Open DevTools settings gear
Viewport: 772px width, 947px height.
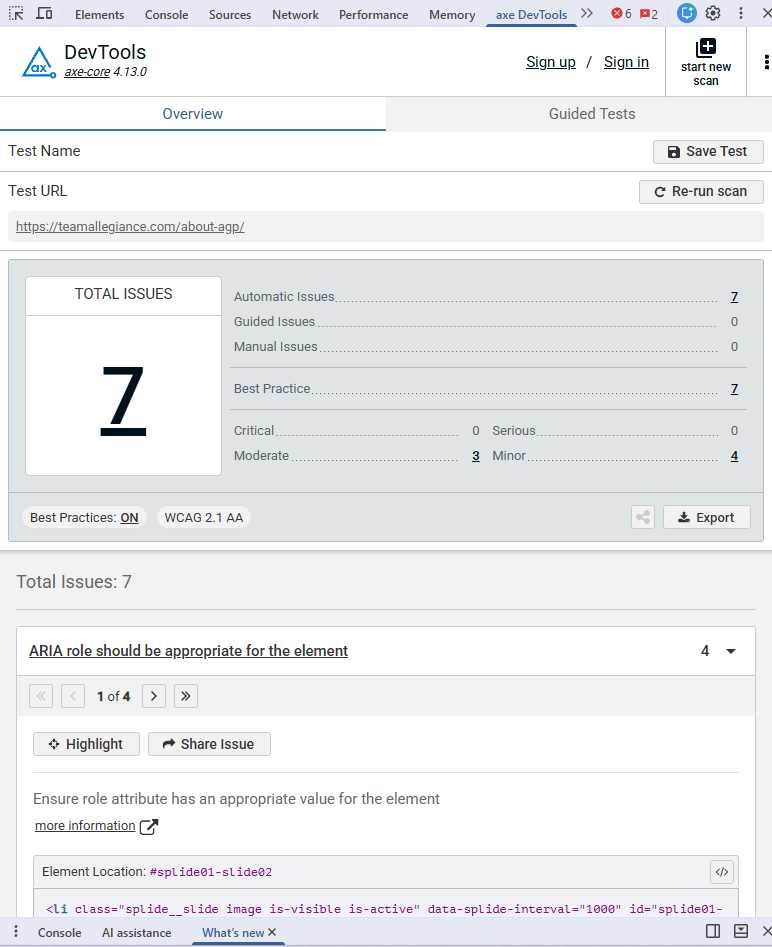click(x=713, y=13)
